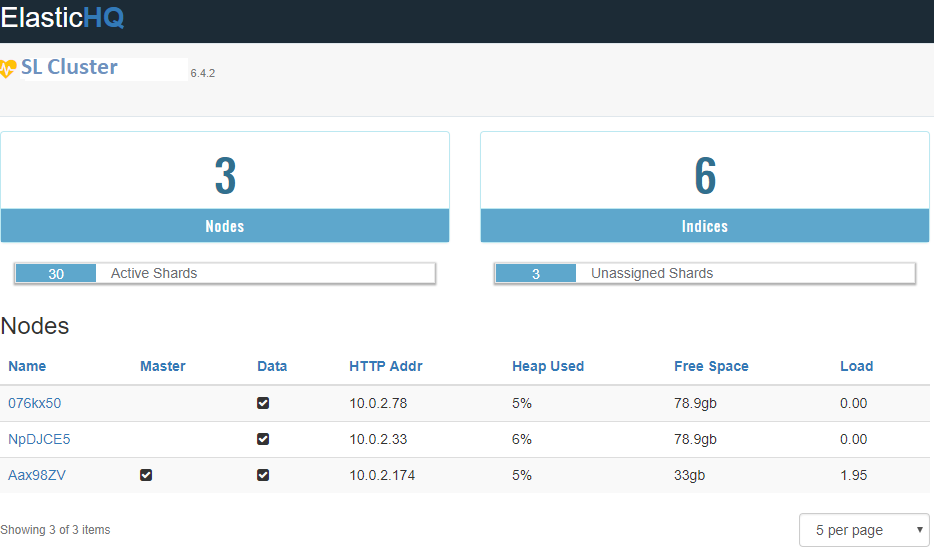Sort nodes by HTTP Addr column
The width and height of the screenshot is (935, 552).
385,366
